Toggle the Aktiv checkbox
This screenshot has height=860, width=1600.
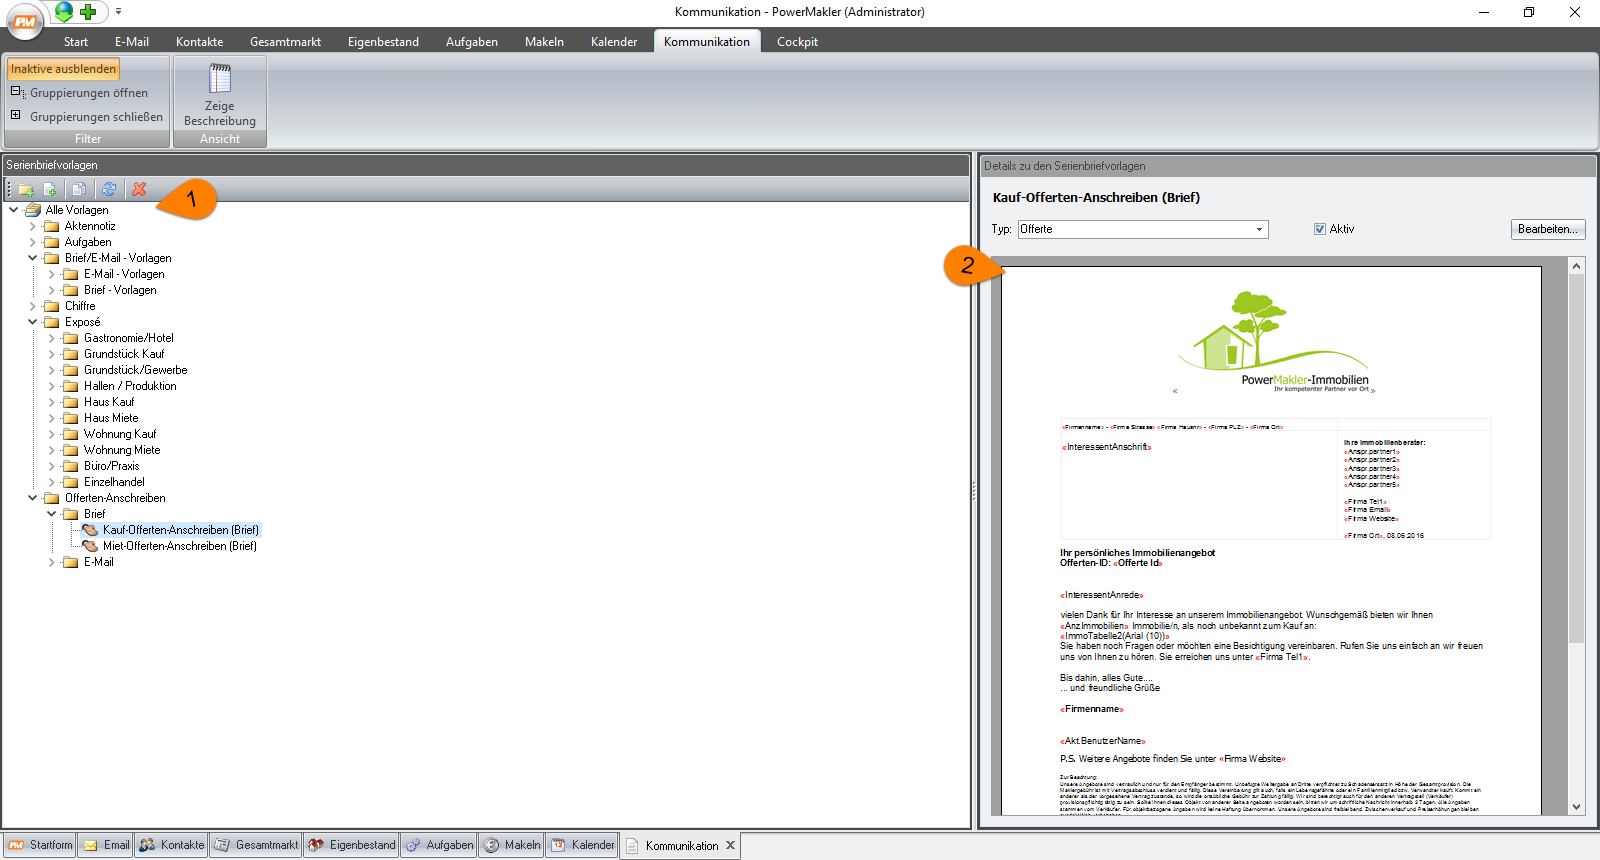pyautogui.click(x=1320, y=229)
